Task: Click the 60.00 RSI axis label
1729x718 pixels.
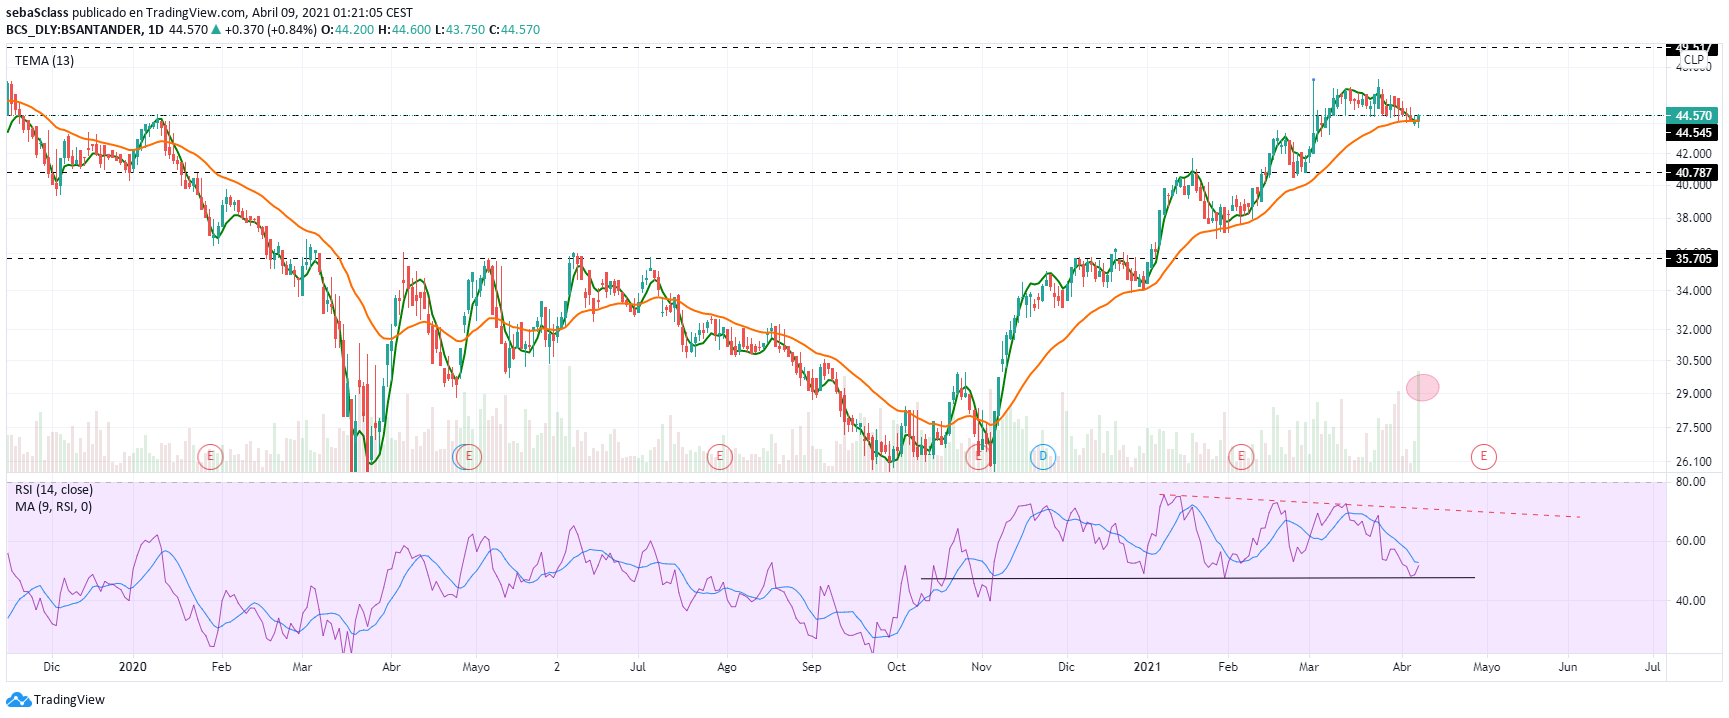Action: (1691, 541)
